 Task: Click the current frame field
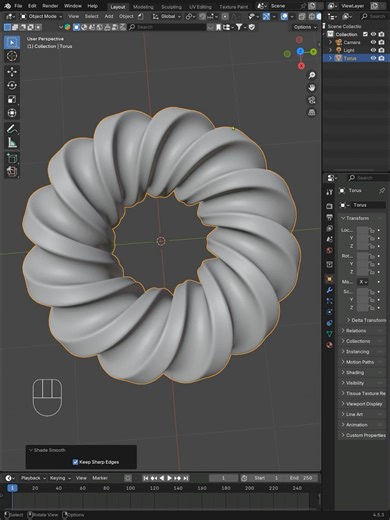(x=223, y=478)
